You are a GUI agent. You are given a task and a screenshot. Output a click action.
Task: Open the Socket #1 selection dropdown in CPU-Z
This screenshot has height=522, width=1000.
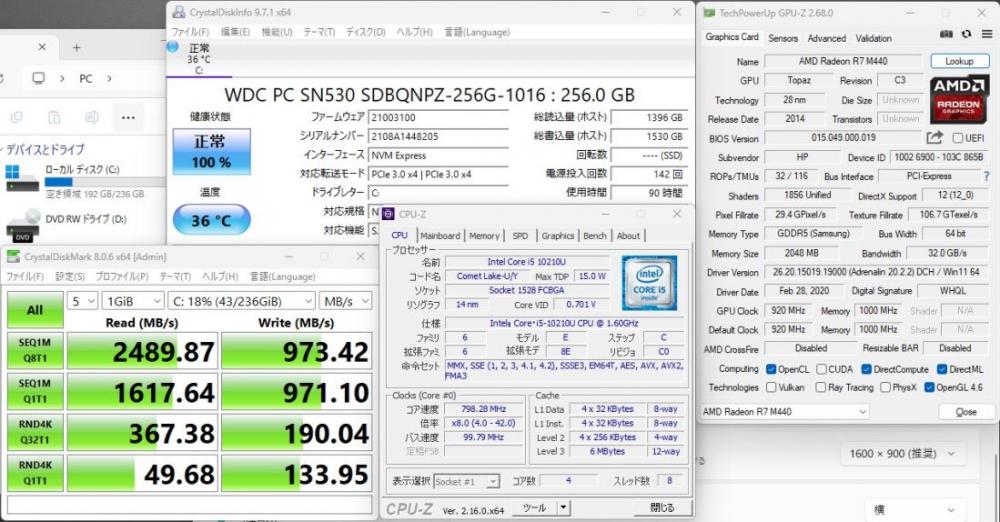(466, 482)
